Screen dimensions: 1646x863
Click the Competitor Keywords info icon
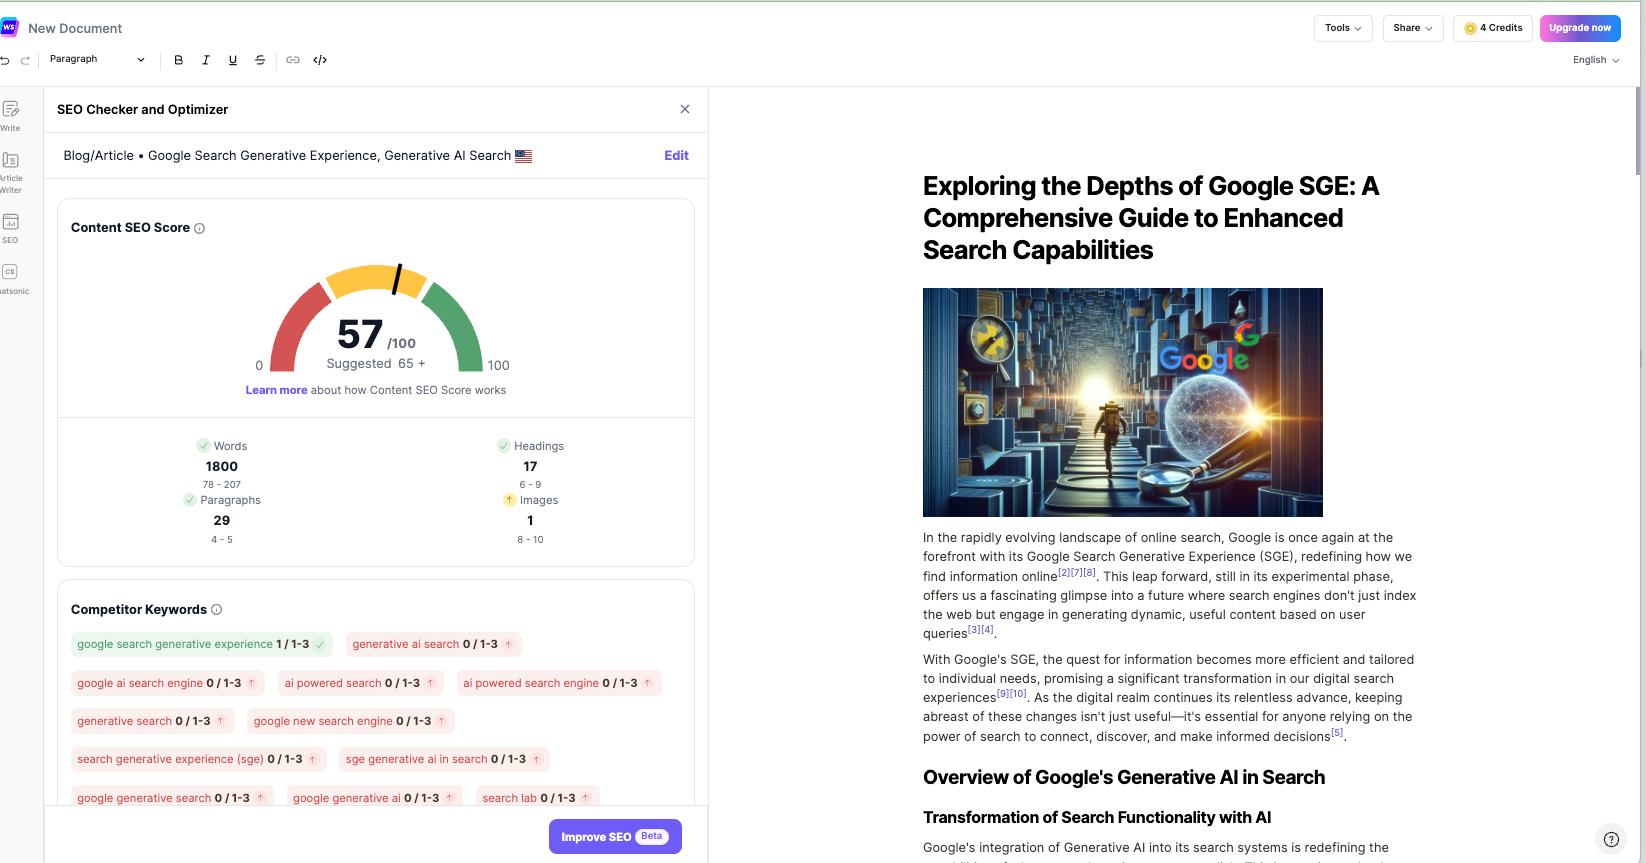[x=216, y=609]
